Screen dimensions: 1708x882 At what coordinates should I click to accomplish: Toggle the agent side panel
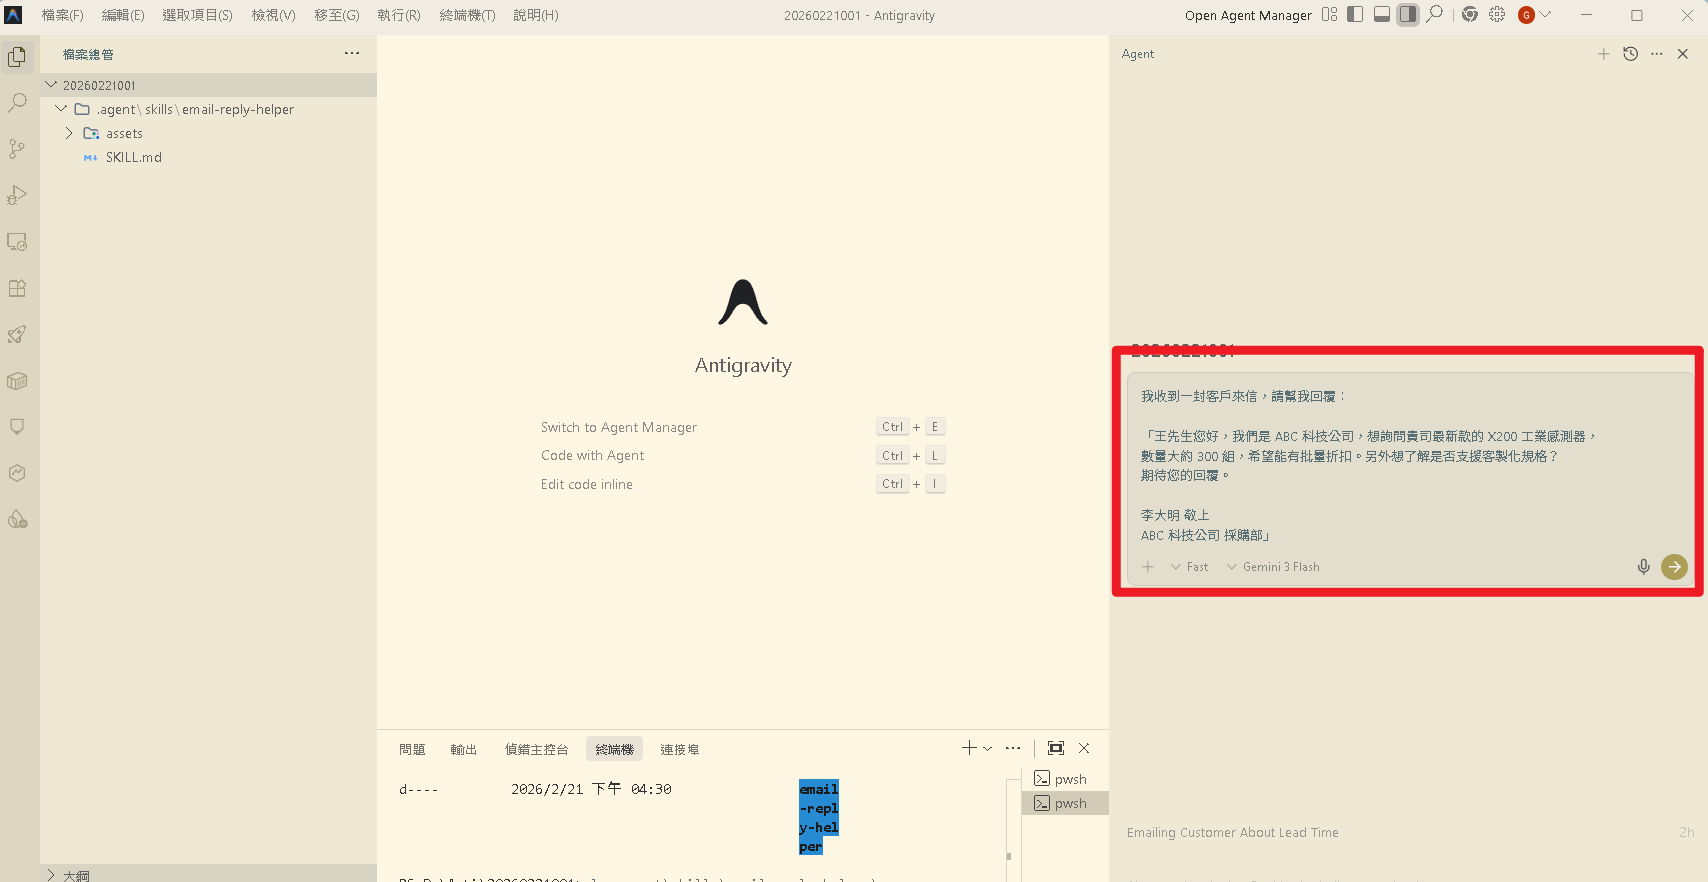point(1407,15)
